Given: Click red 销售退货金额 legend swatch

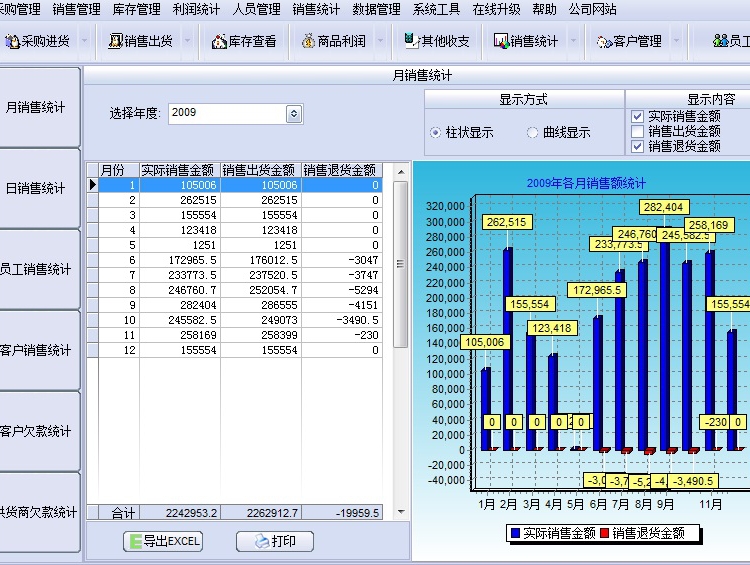Looking at the screenshot, I should point(605,533).
